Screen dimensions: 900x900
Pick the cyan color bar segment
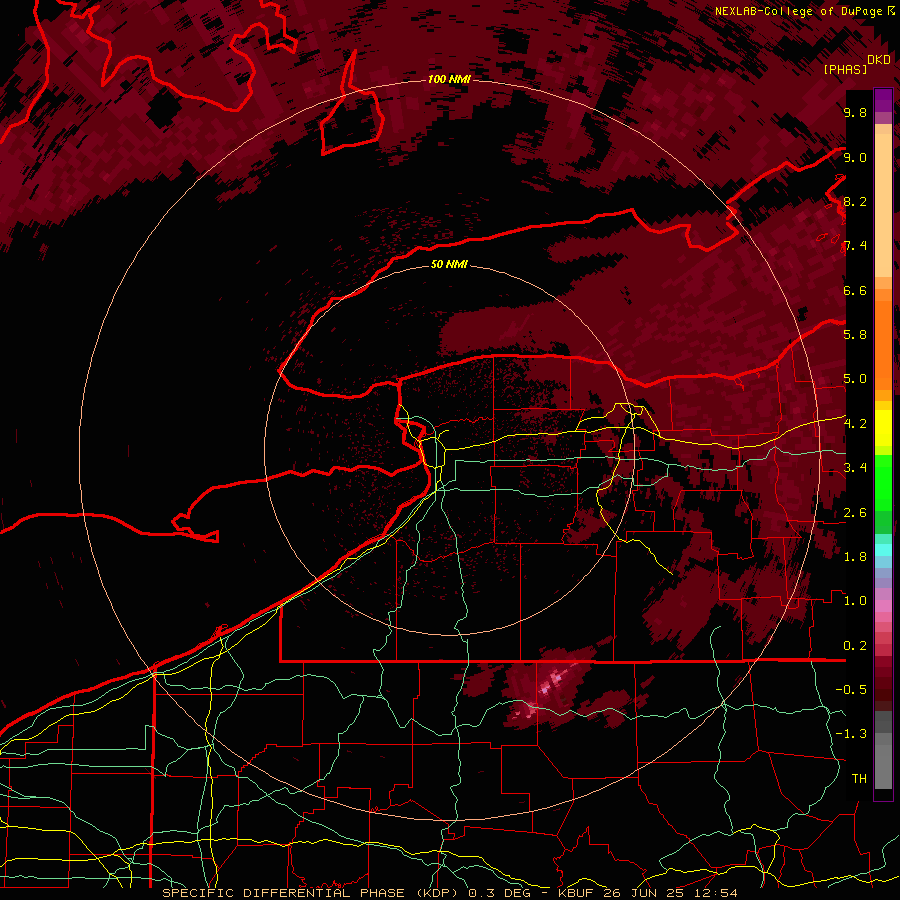[x=883, y=549]
